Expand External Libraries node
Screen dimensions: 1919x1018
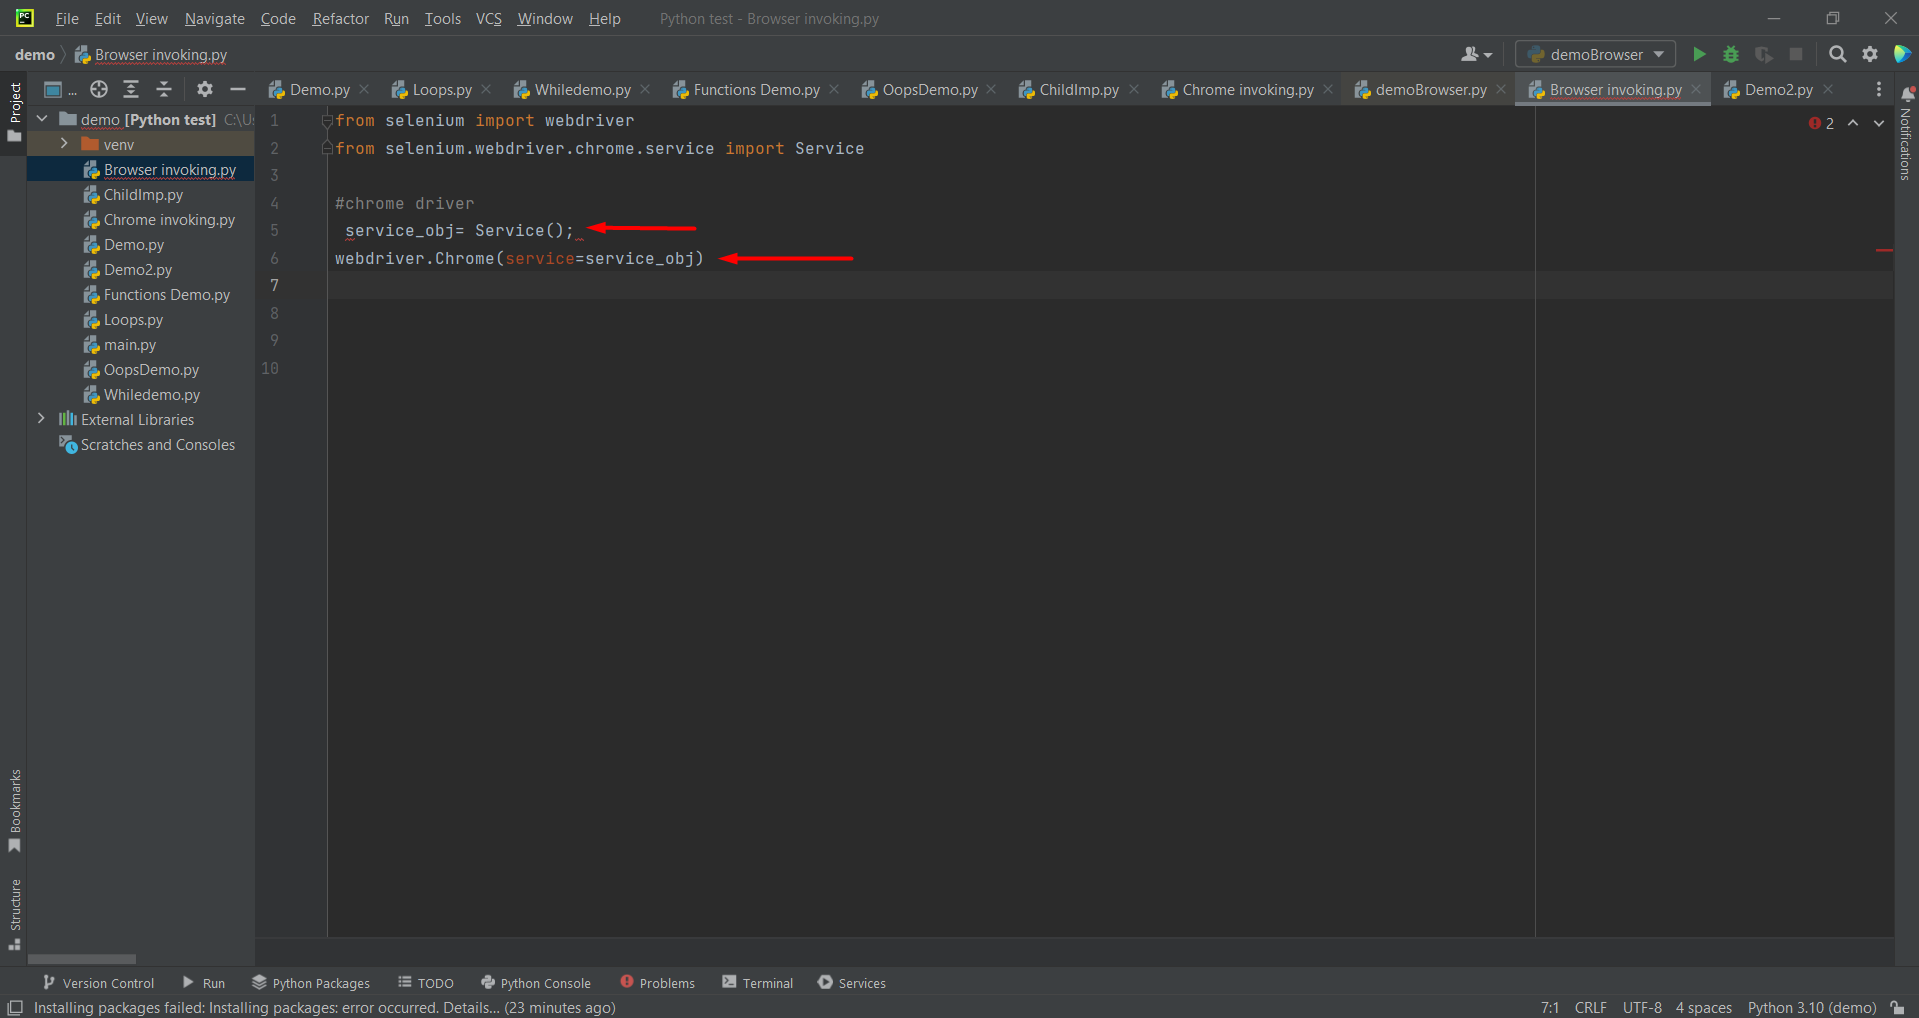(41, 419)
